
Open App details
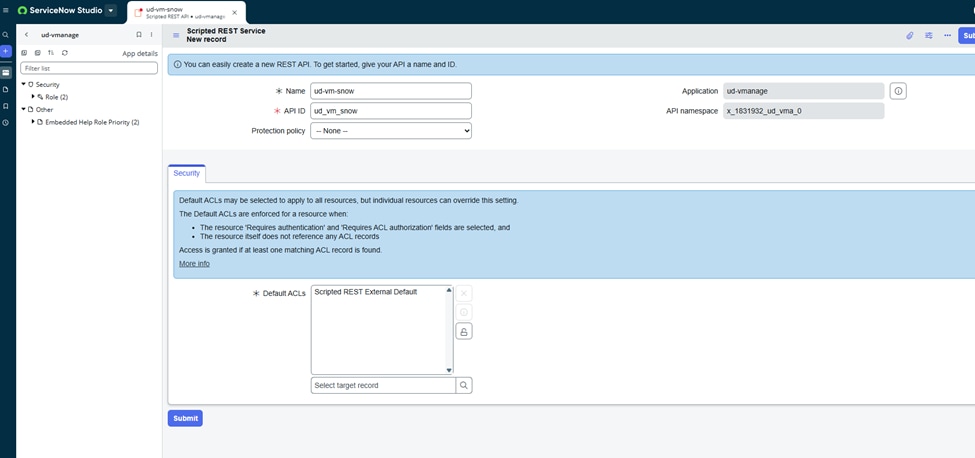[x=140, y=53]
